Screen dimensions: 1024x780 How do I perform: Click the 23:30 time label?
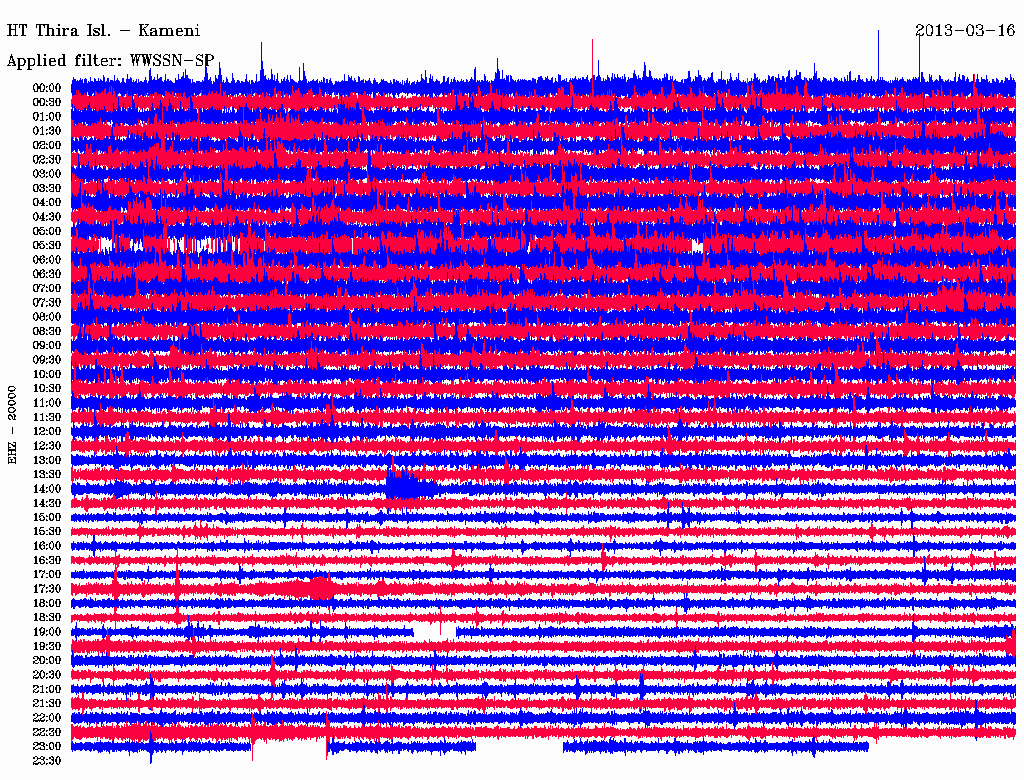pyautogui.click(x=47, y=760)
